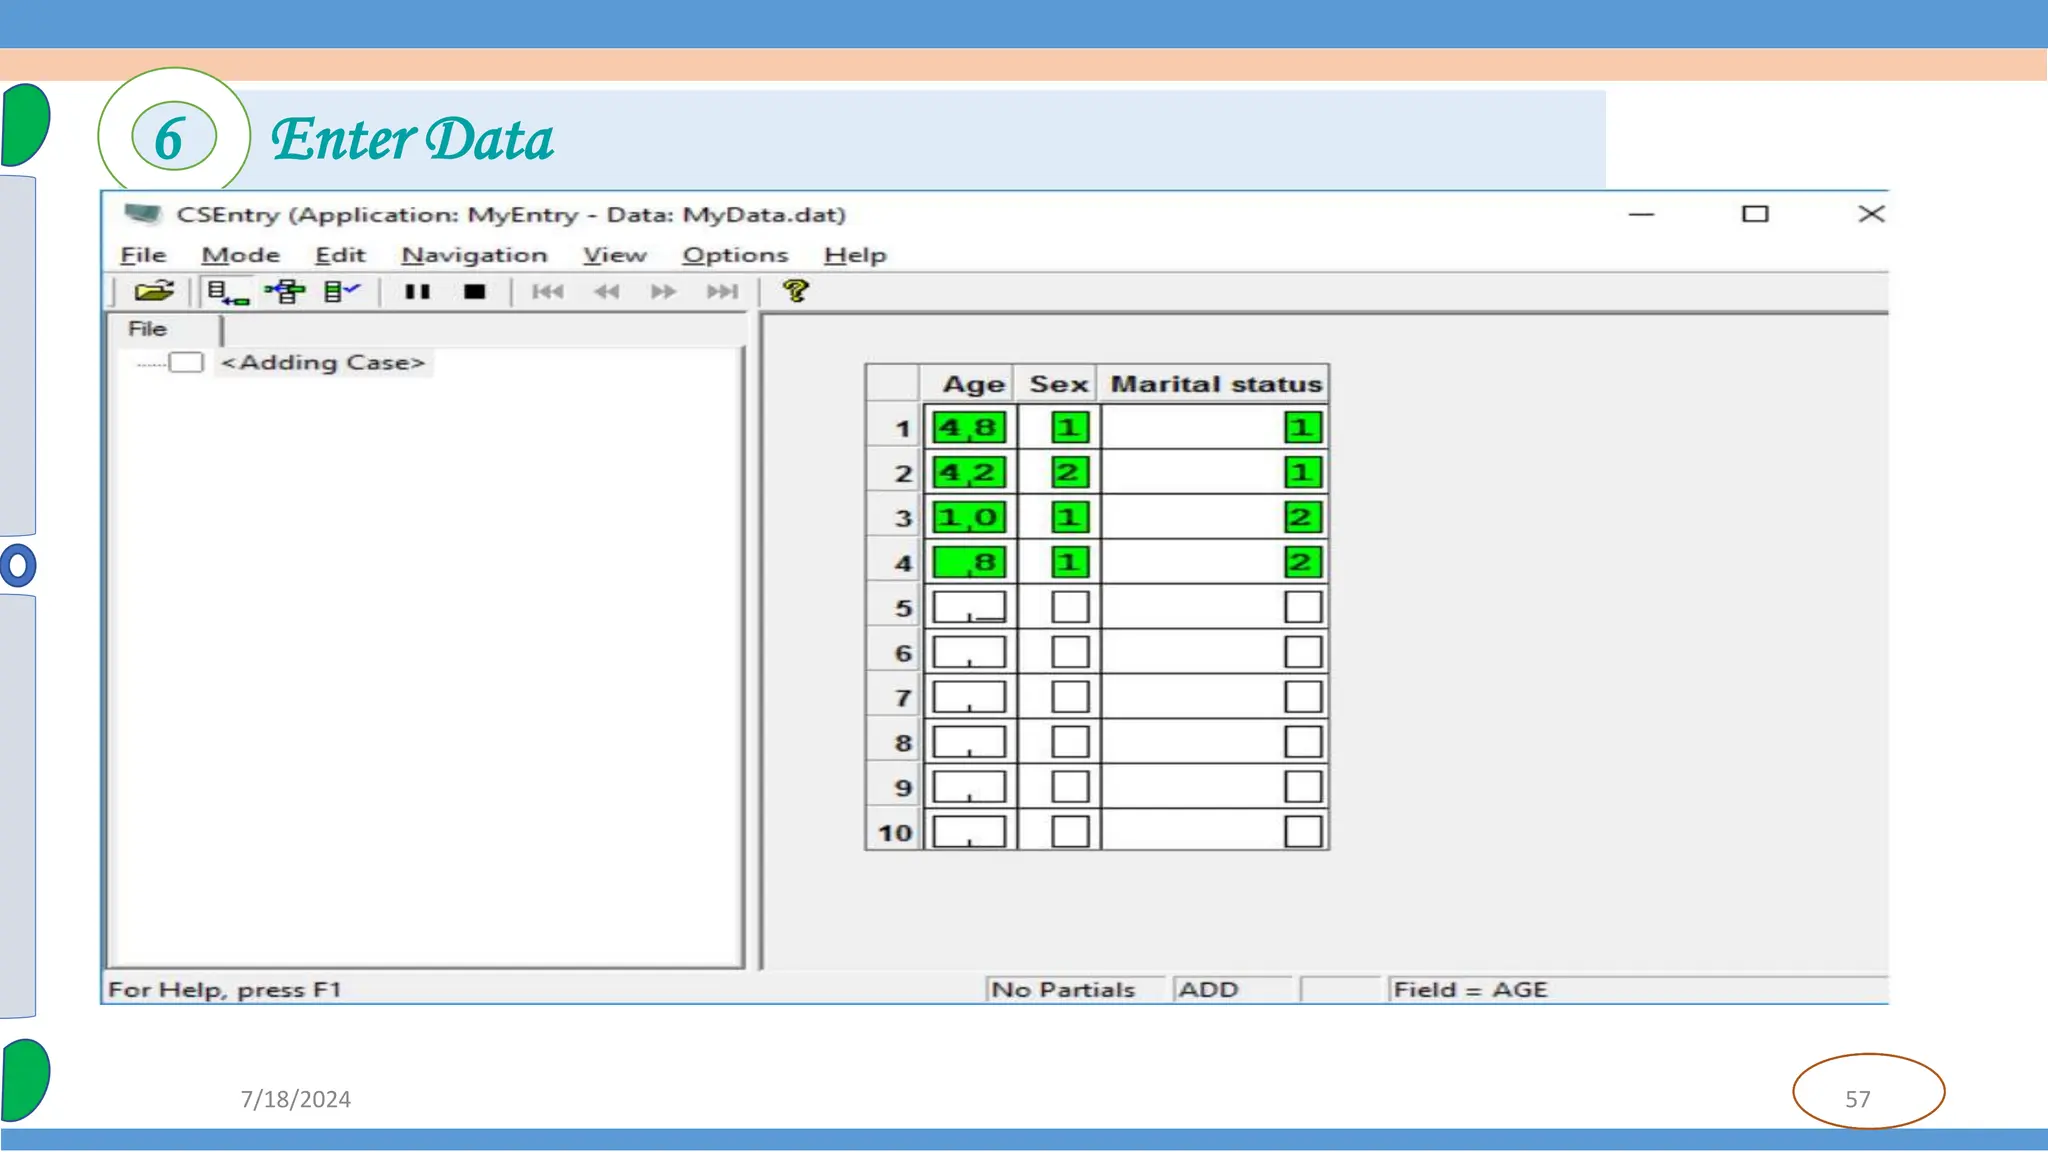Click the empty Age field in row 10
The image size is (2048, 1152).
[x=969, y=832]
